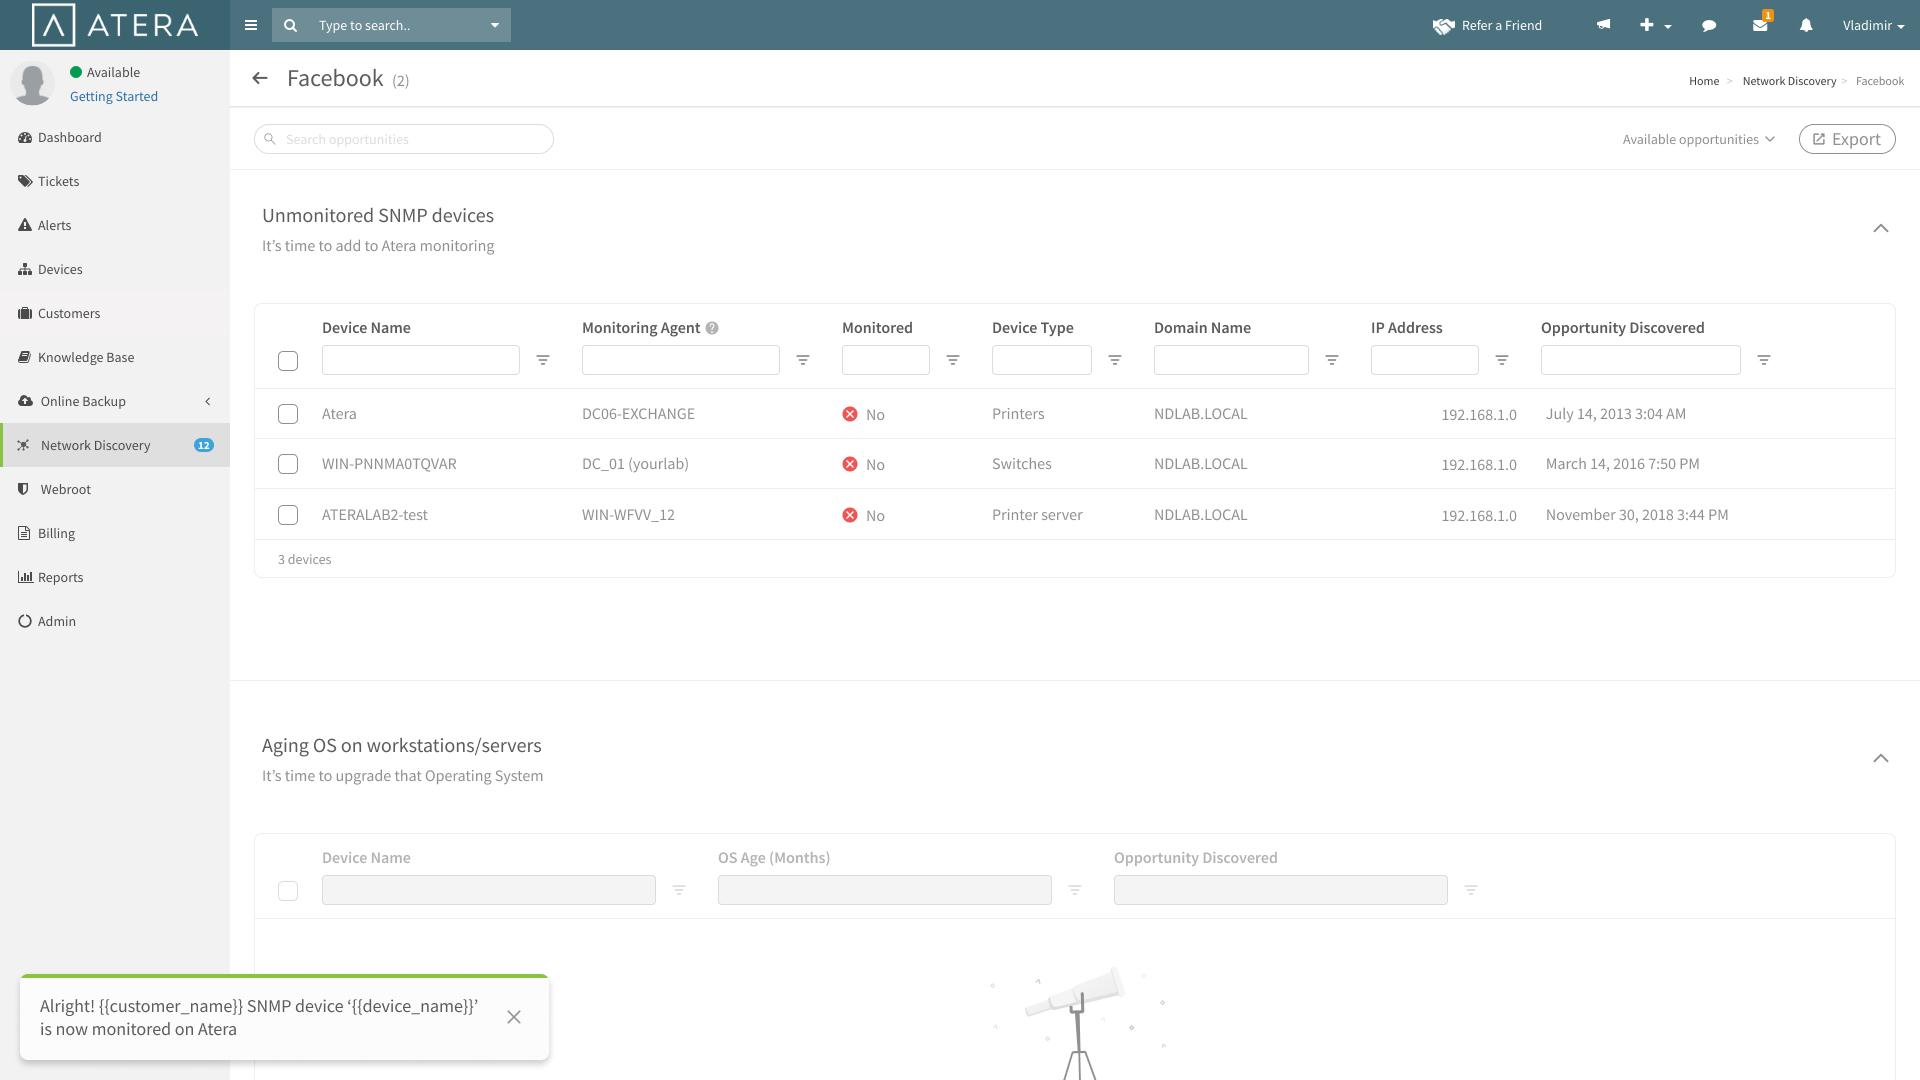Open Dashboard in the sidebar
This screenshot has width=1920, height=1080.
point(115,137)
